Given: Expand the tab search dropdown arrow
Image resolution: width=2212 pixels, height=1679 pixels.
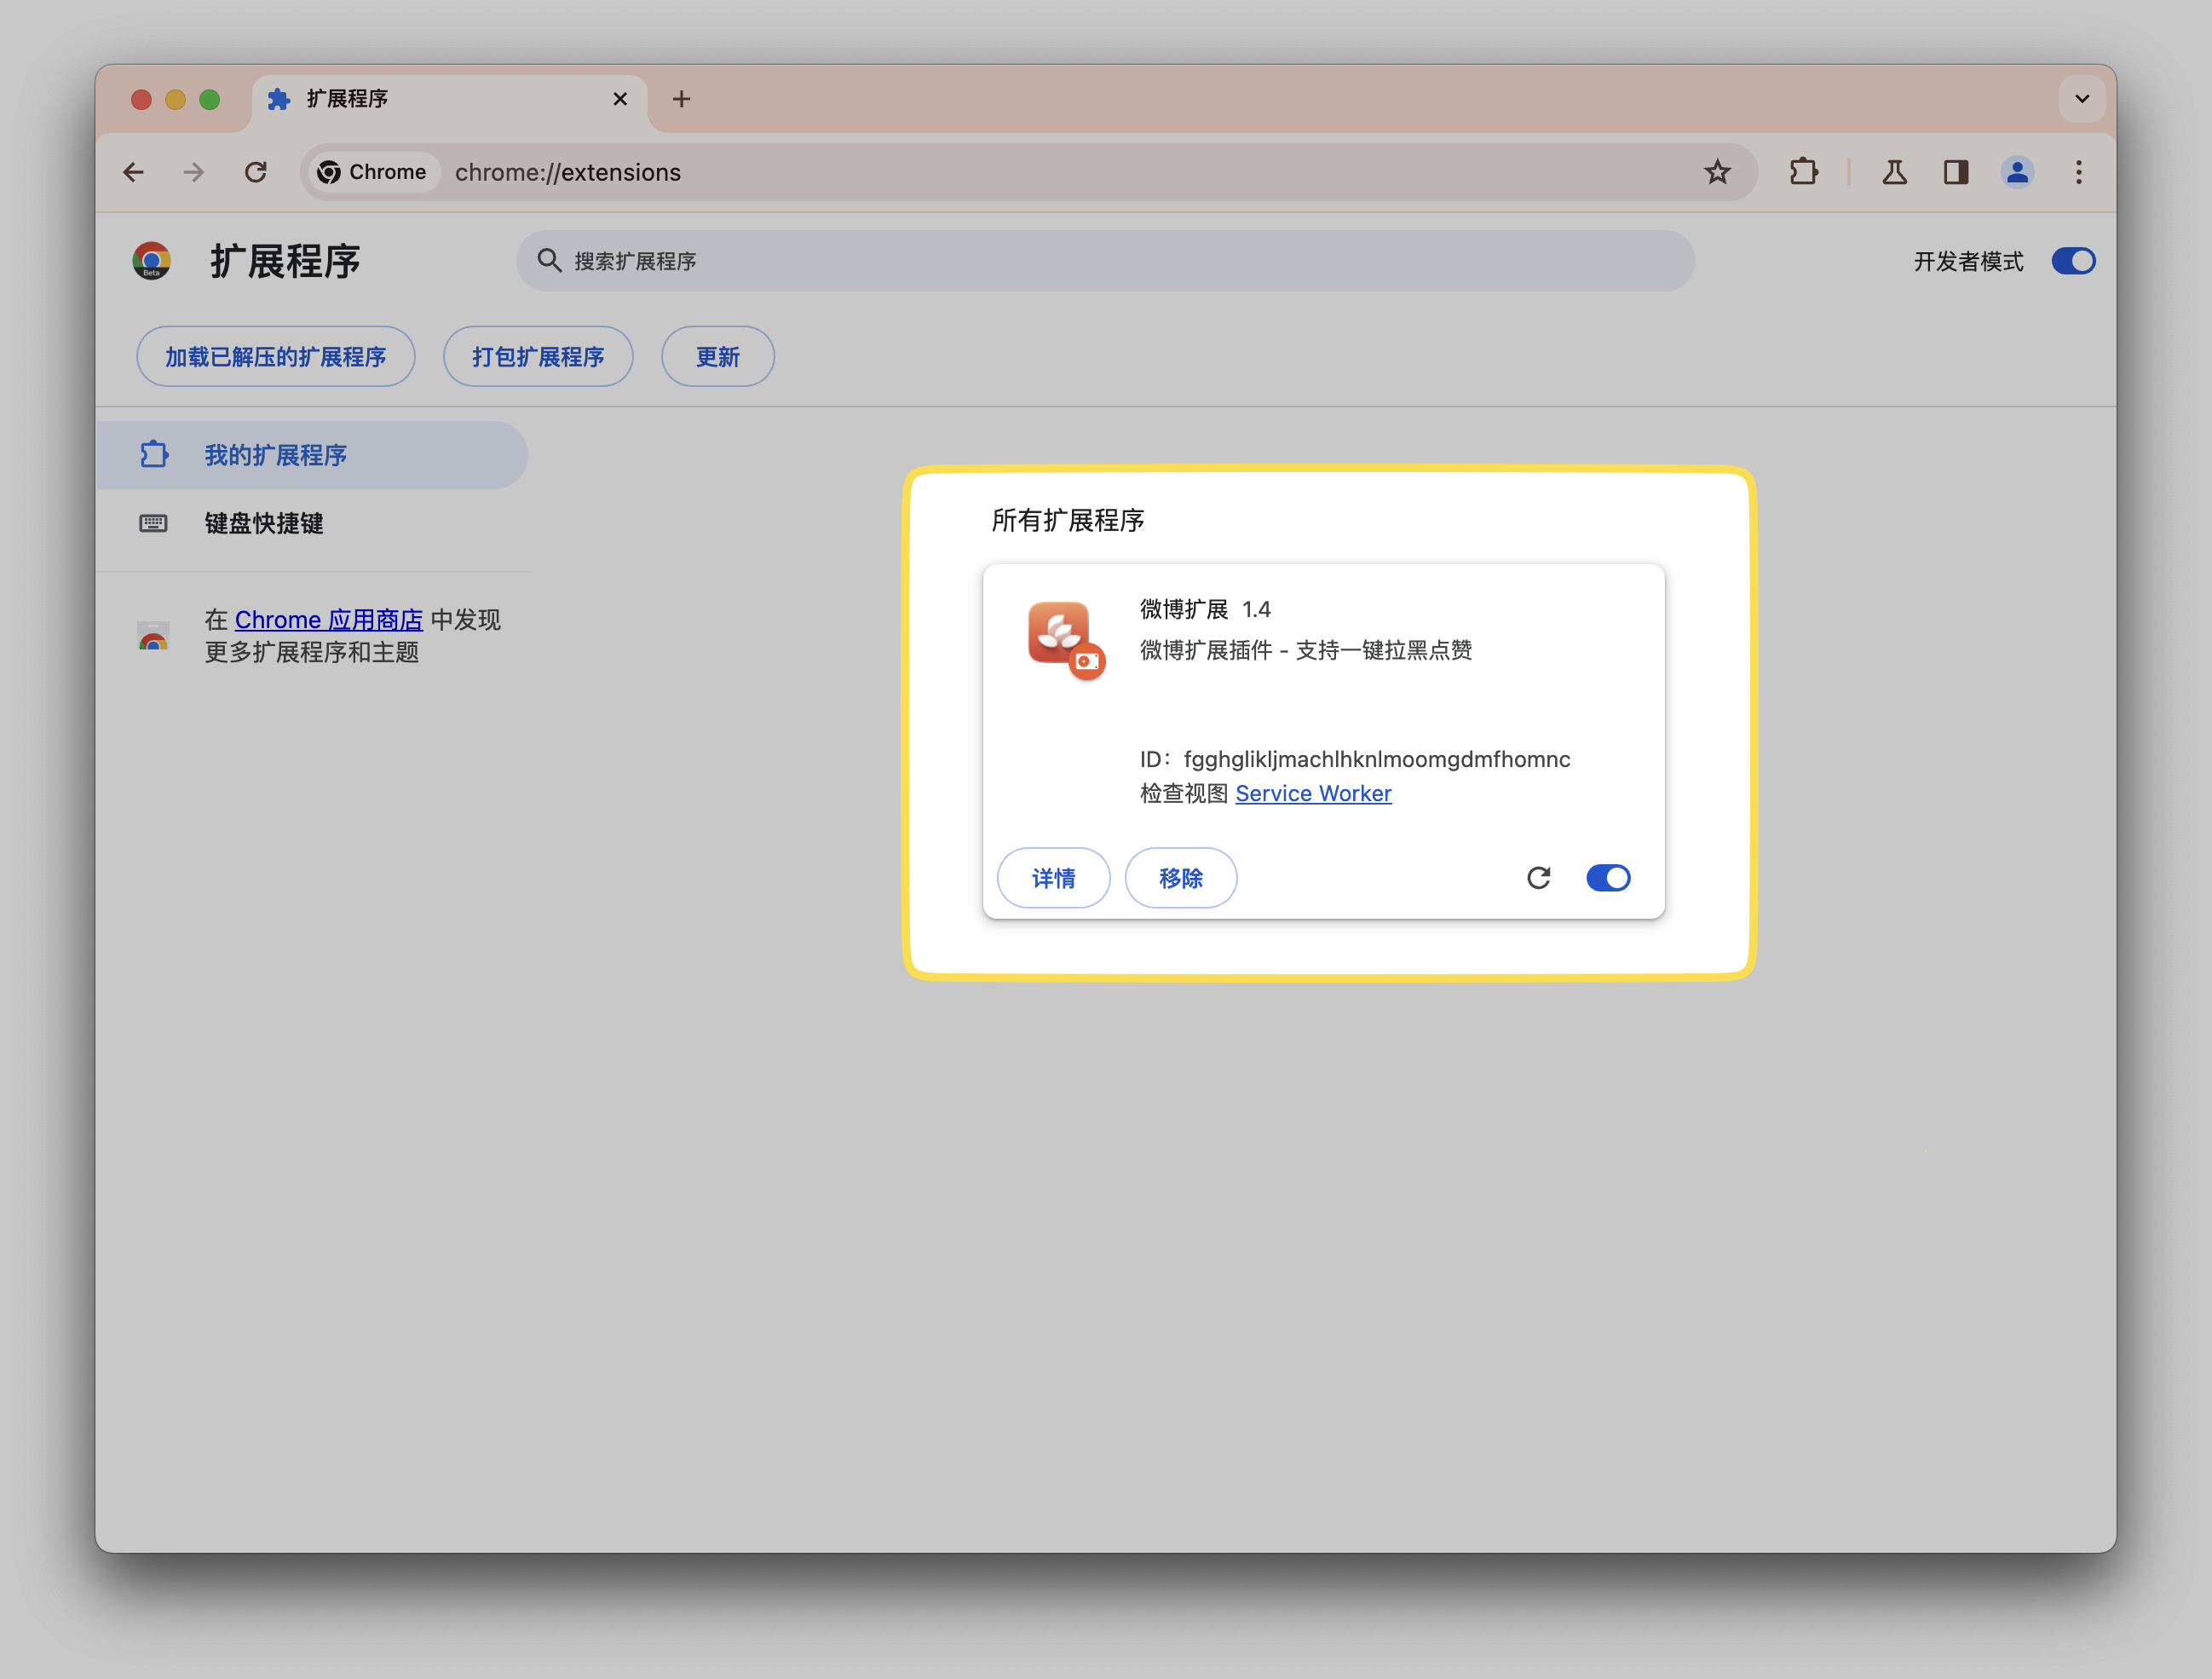Looking at the screenshot, I should [2082, 99].
